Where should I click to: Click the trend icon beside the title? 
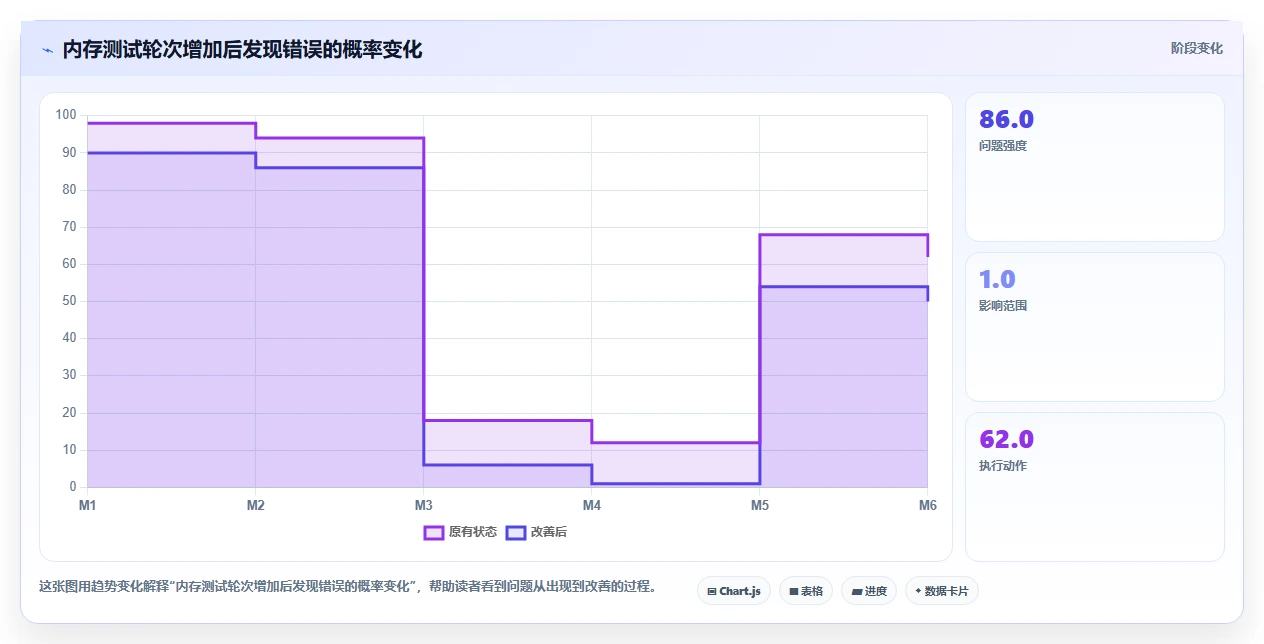click(x=47, y=50)
